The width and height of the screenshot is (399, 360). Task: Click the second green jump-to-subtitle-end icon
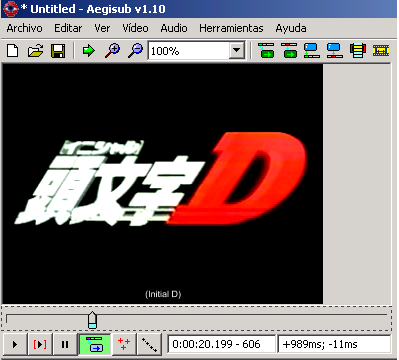point(289,51)
